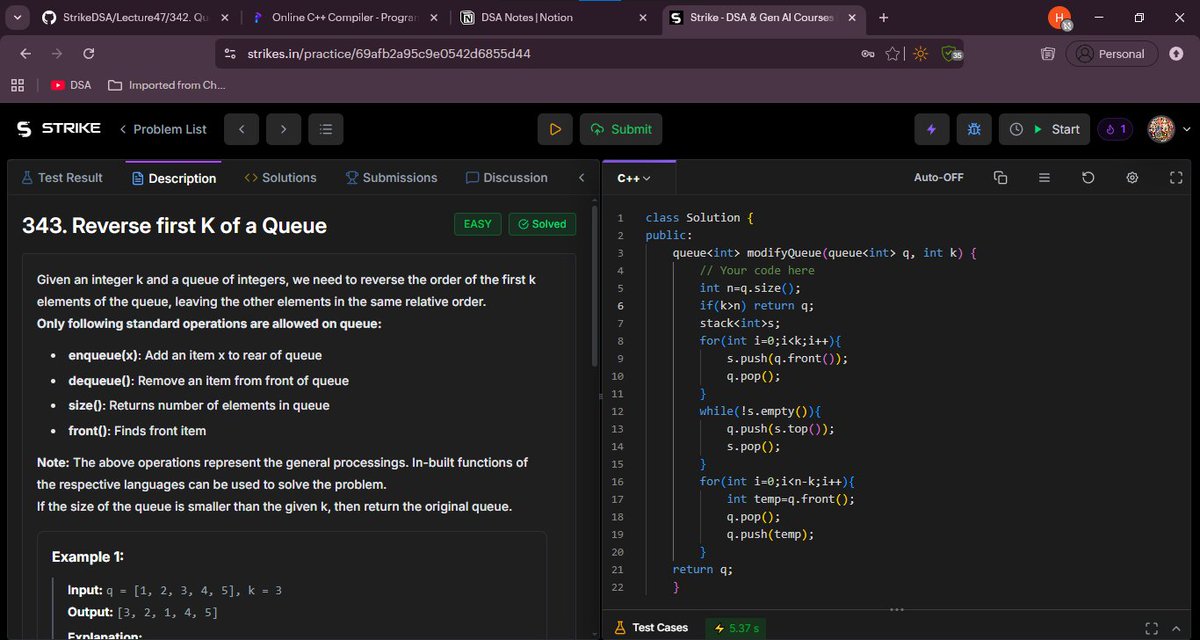
Task: Click the Strike logo
Action: point(58,129)
